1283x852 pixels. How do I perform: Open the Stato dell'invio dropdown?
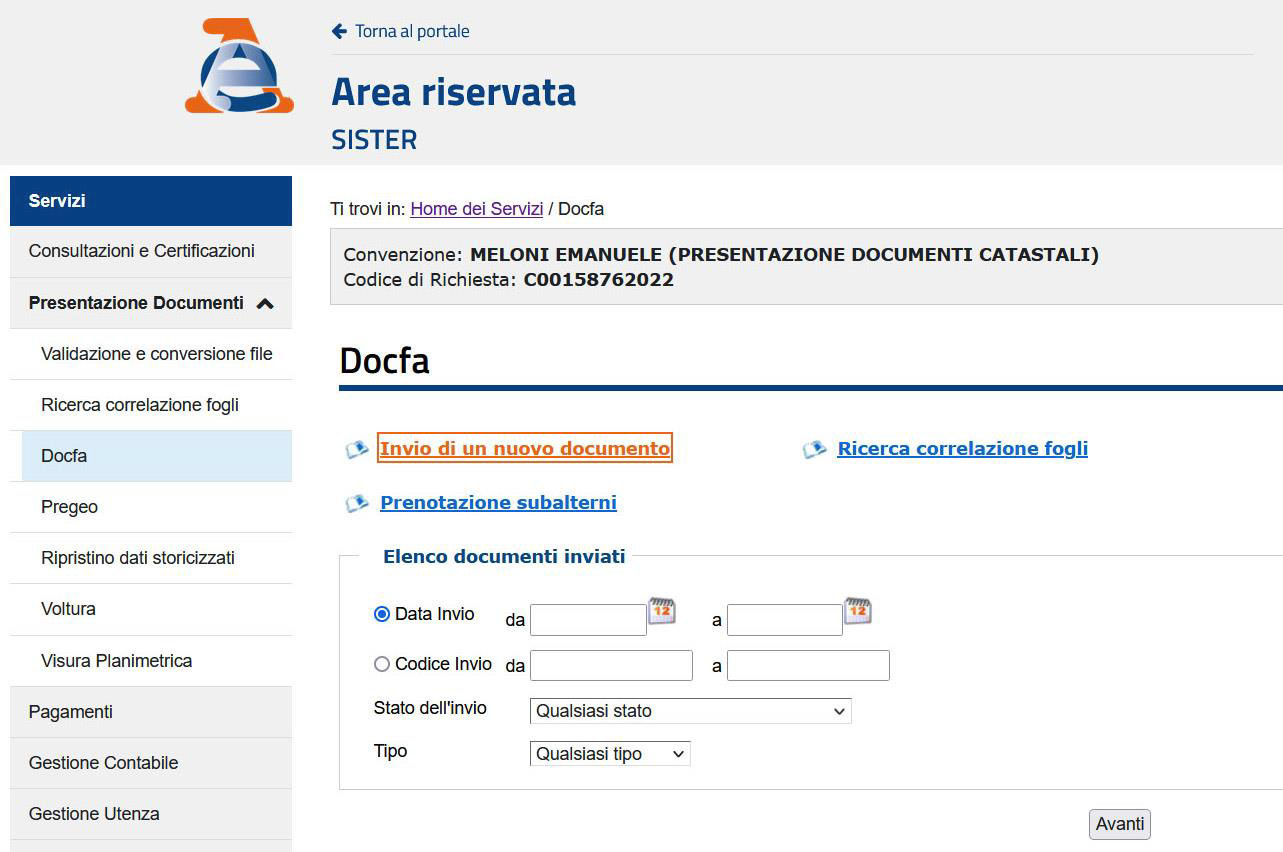coord(690,711)
